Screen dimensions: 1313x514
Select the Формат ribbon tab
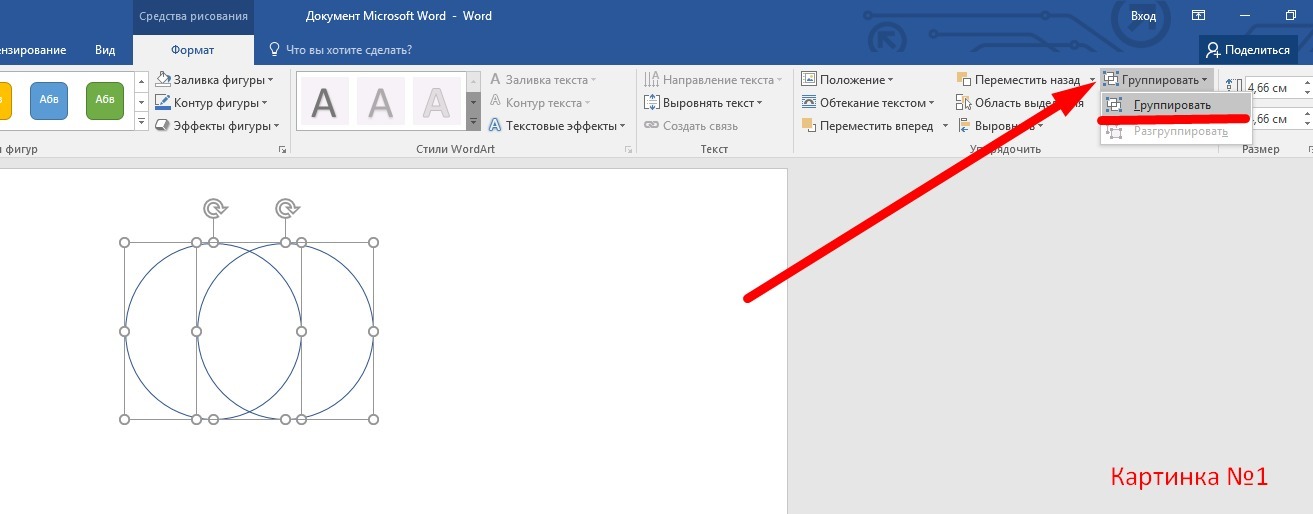tap(192, 50)
